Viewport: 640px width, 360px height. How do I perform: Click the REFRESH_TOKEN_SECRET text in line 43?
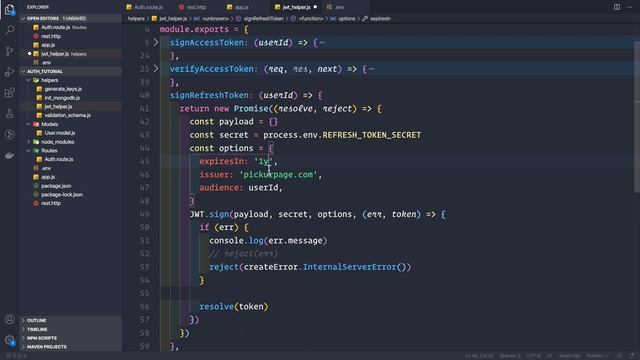pyautogui.click(x=371, y=135)
